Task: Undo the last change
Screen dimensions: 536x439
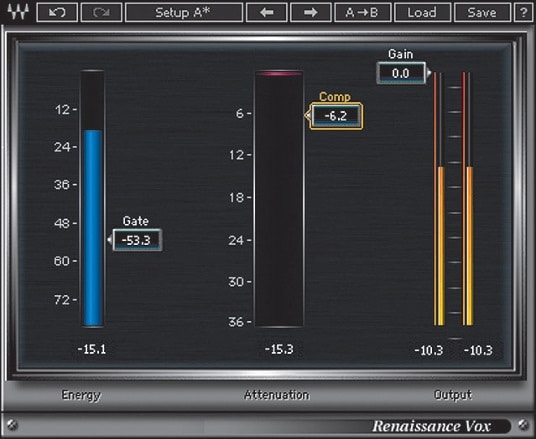Action: click(57, 13)
